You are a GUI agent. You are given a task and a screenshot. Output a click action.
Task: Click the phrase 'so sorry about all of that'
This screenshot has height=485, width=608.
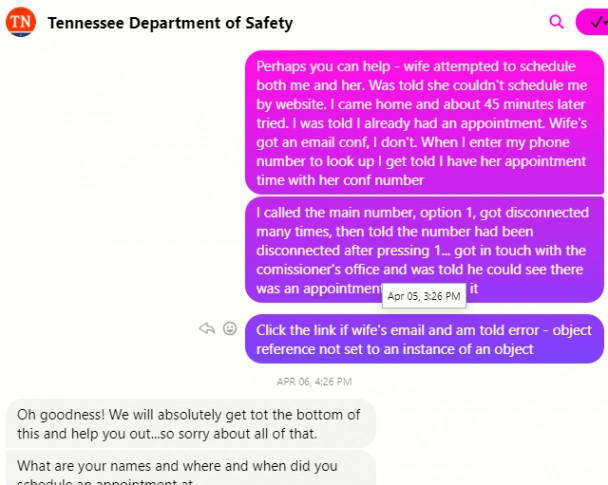click(238, 434)
